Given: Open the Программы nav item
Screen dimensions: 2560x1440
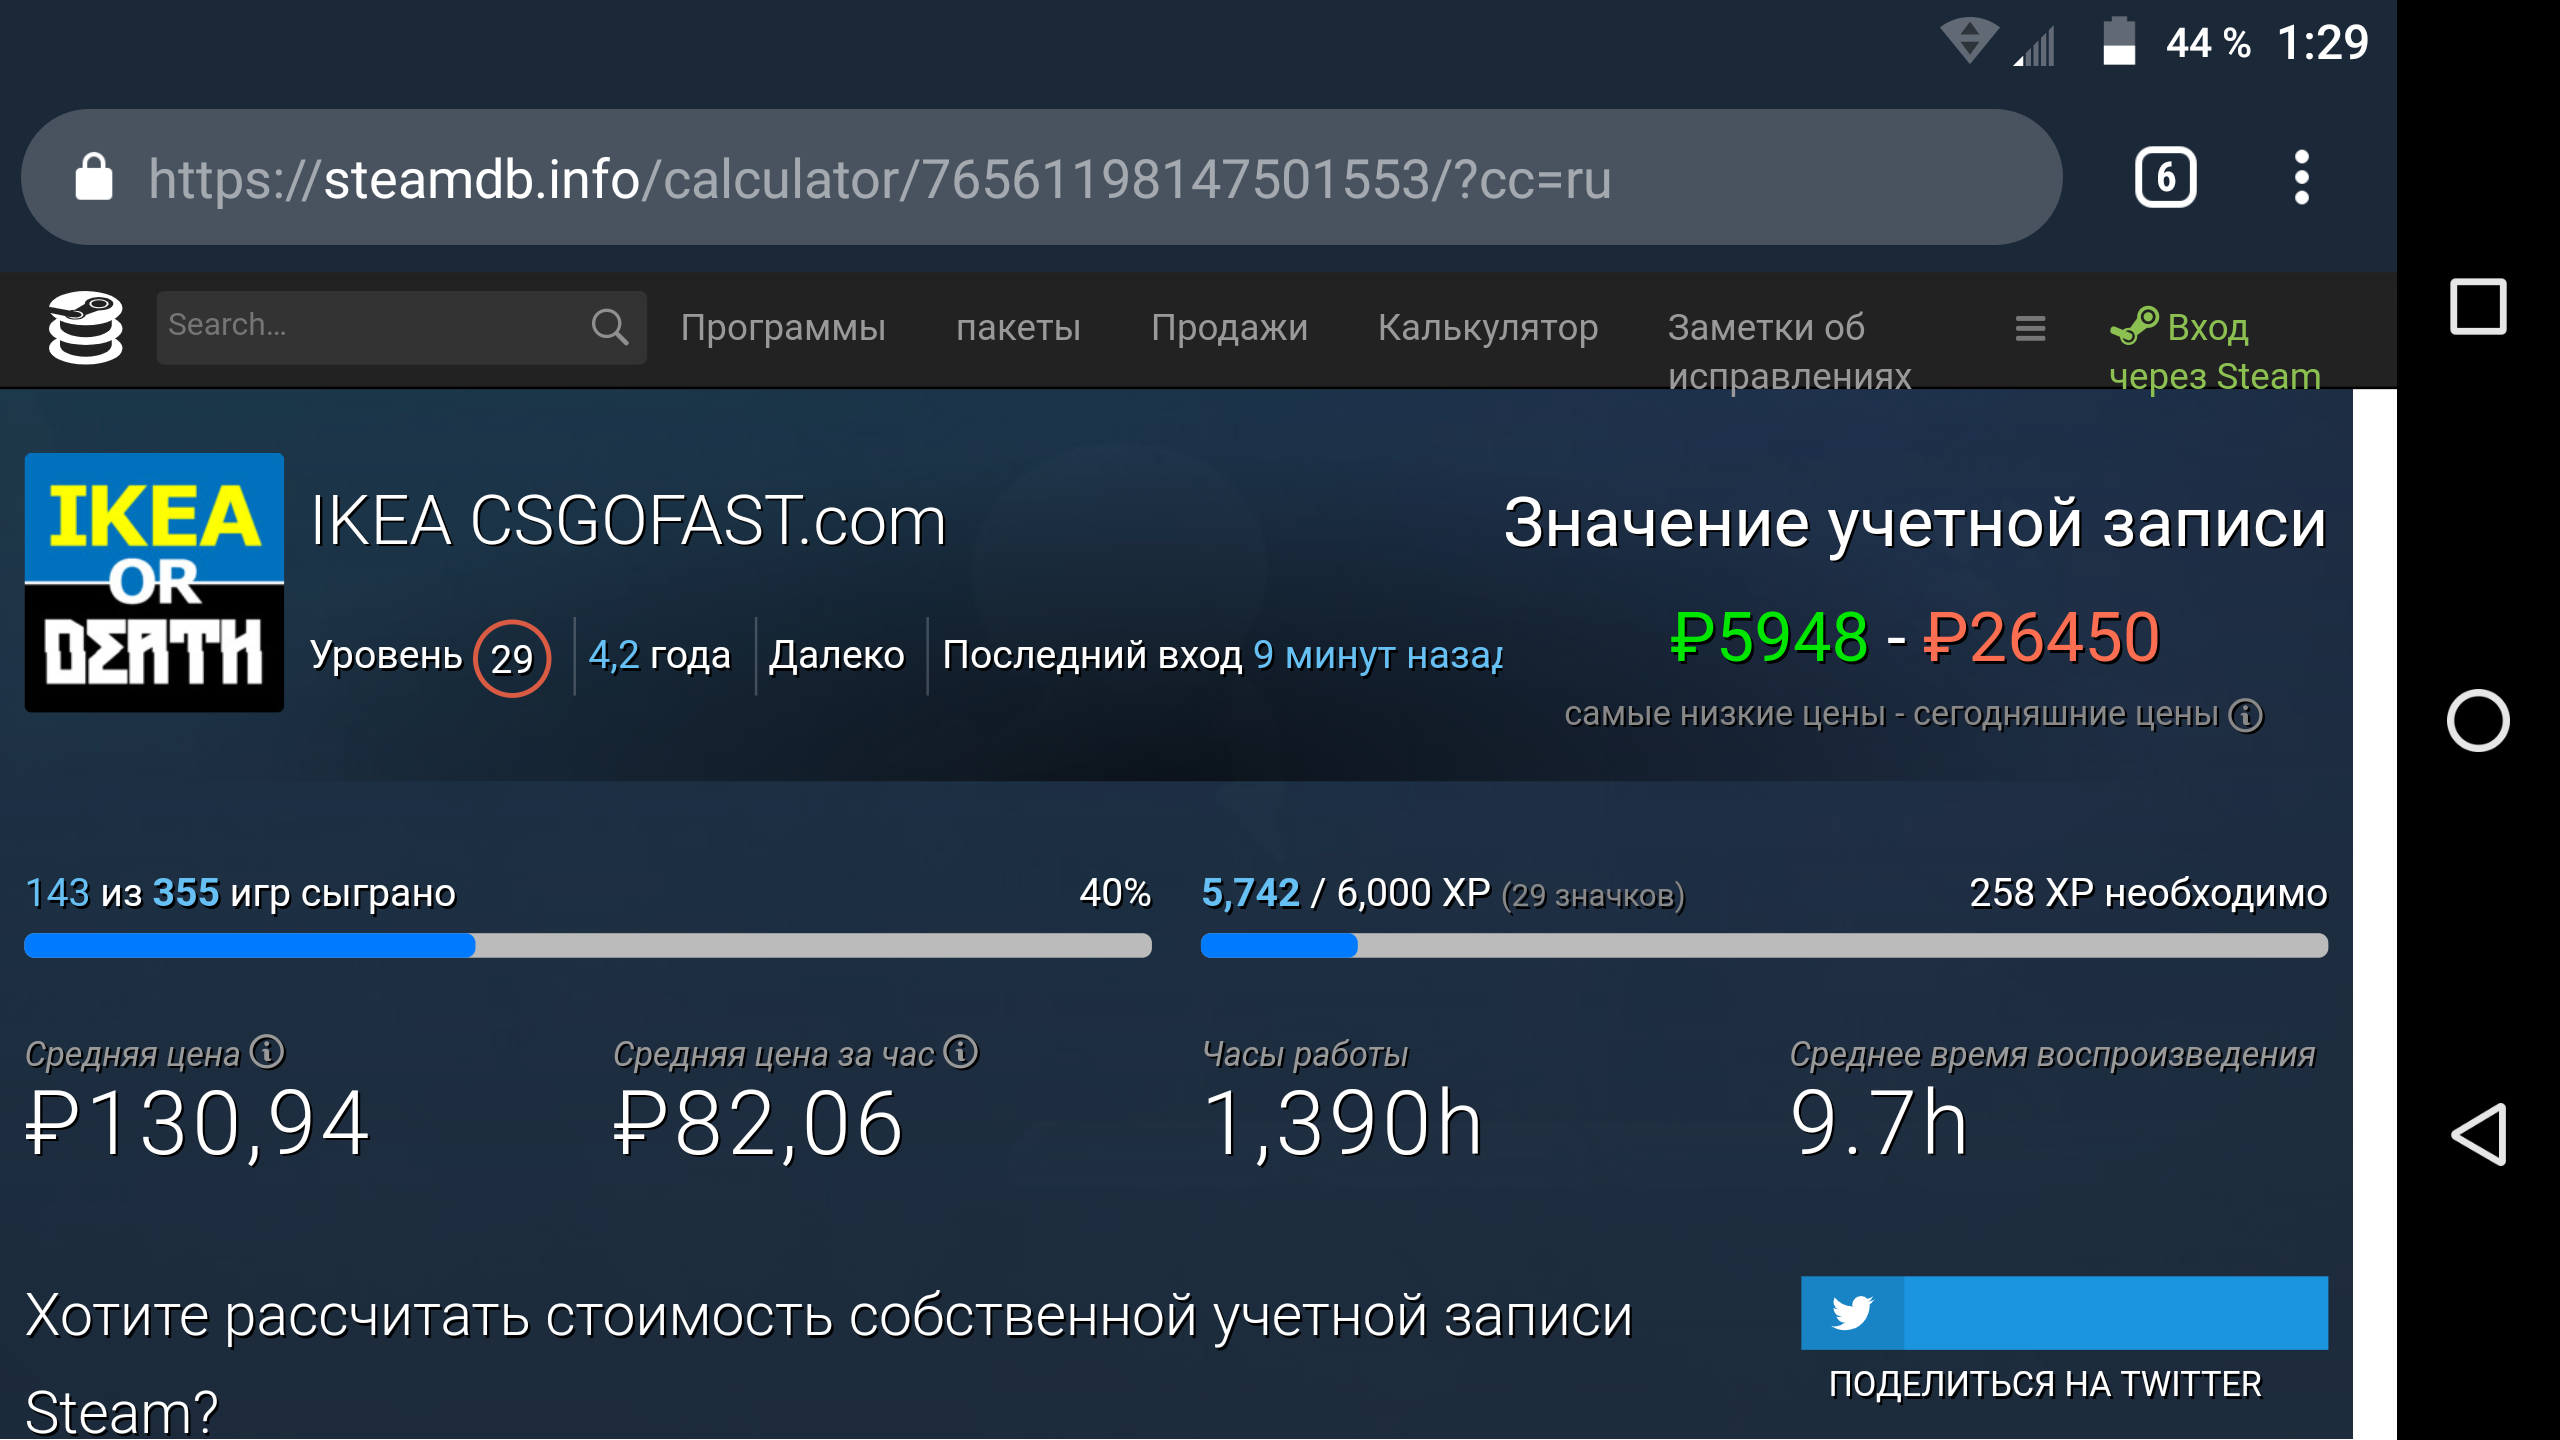Looking at the screenshot, I should tap(783, 328).
